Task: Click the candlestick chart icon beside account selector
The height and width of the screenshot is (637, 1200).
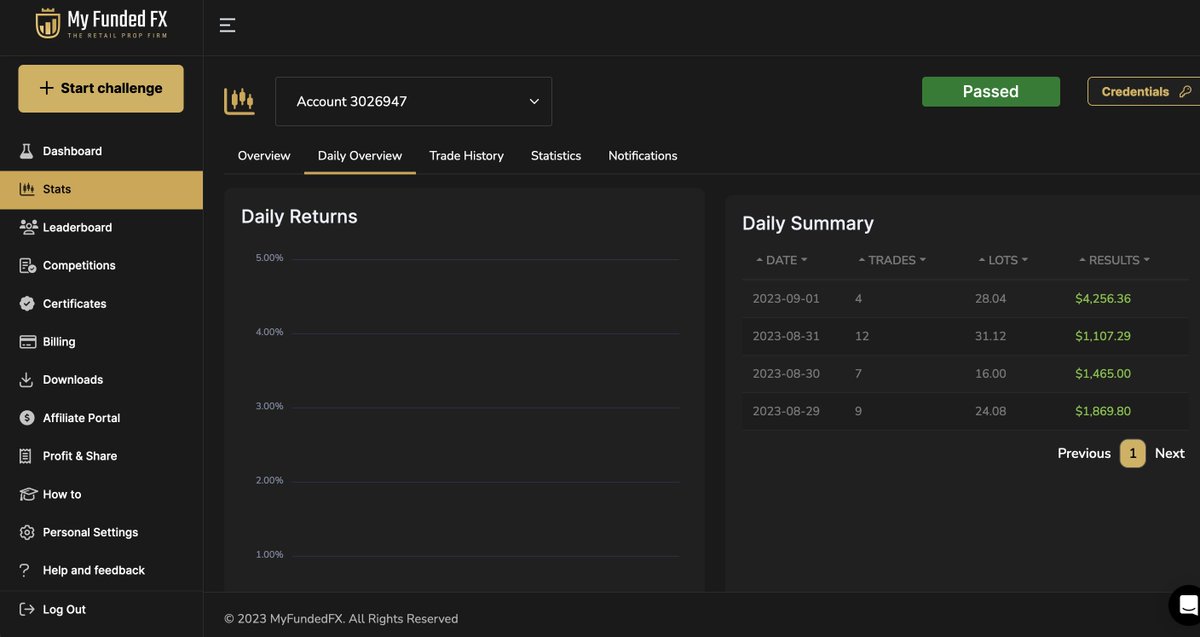Action: pyautogui.click(x=239, y=101)
